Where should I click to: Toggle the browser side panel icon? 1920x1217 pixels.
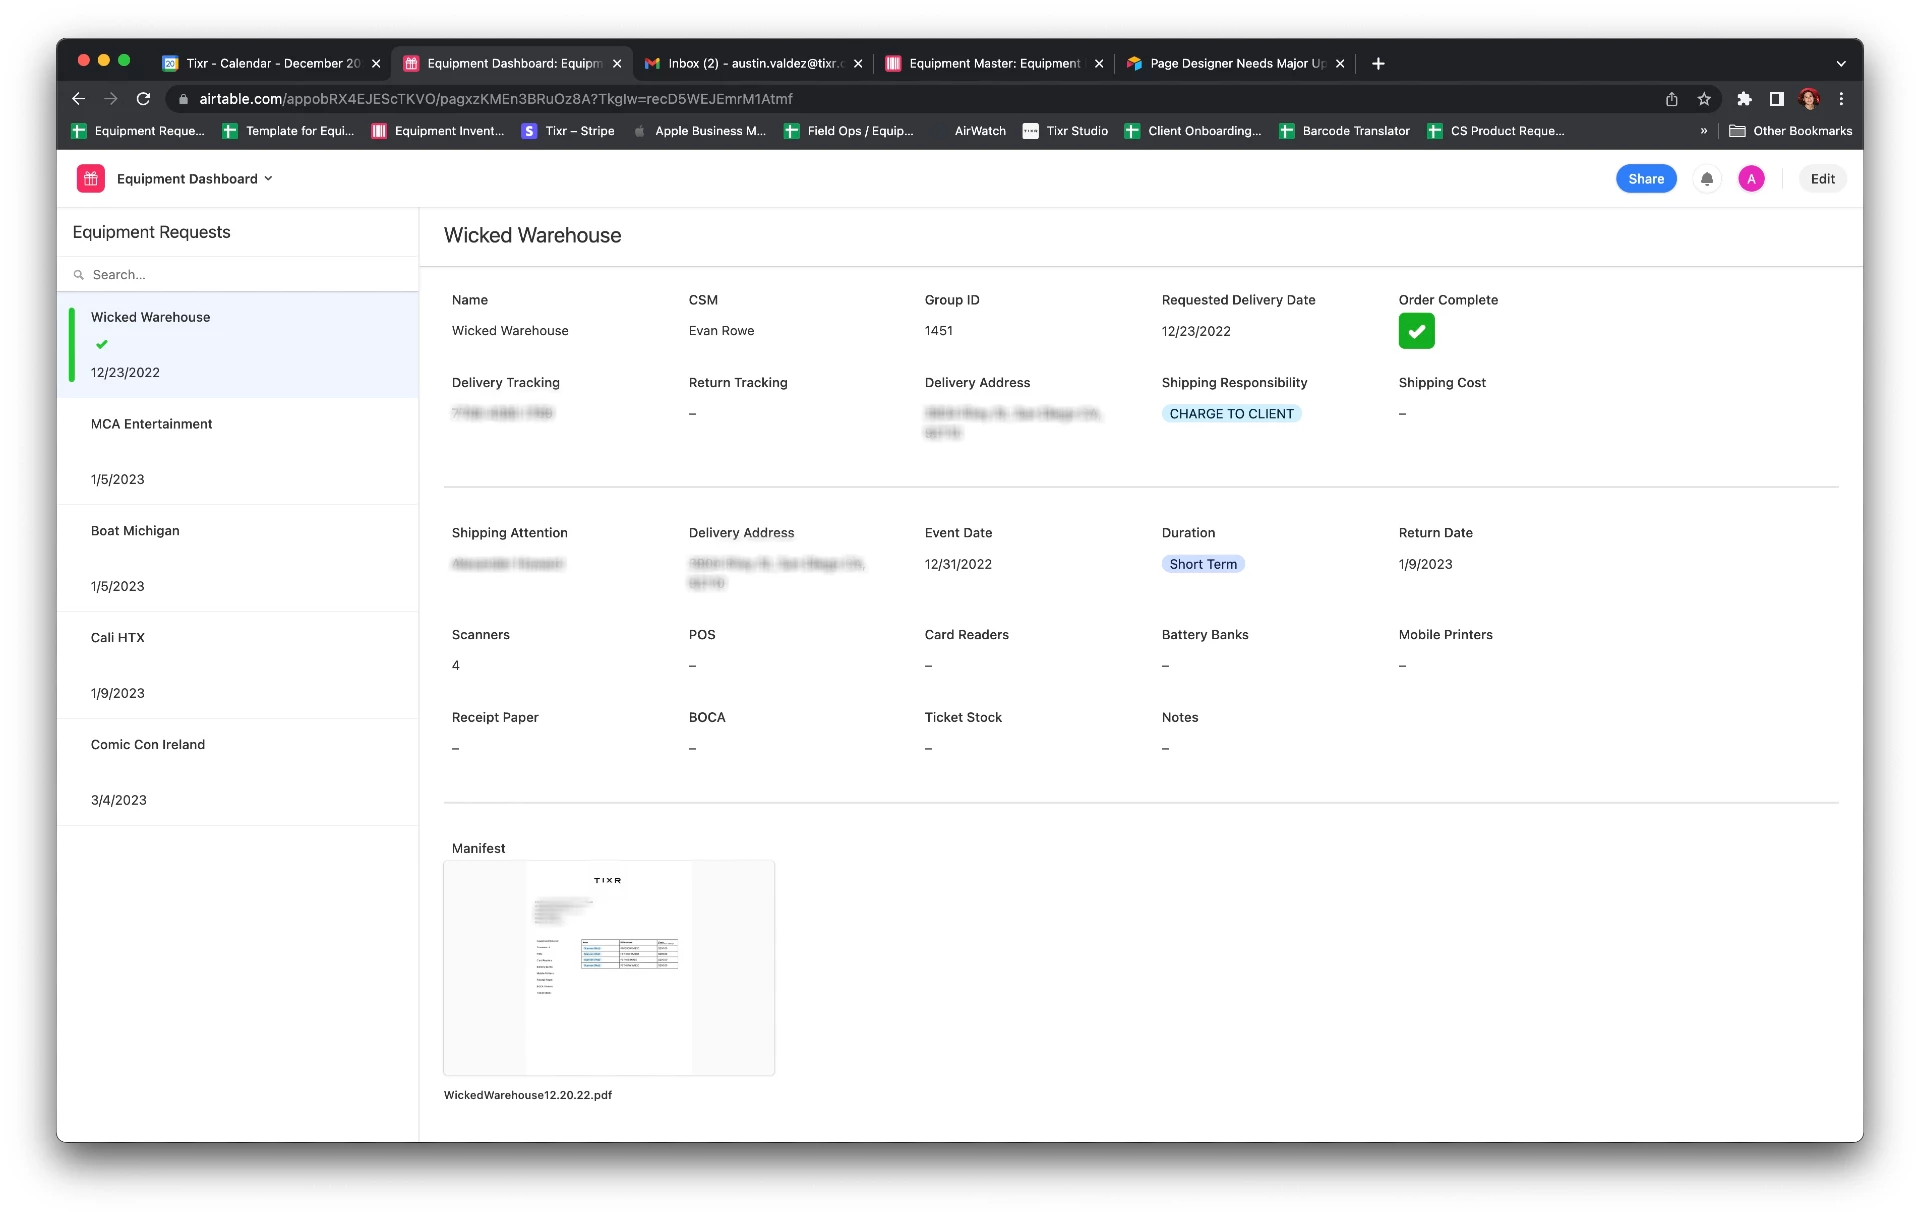tap(1776, 99)
